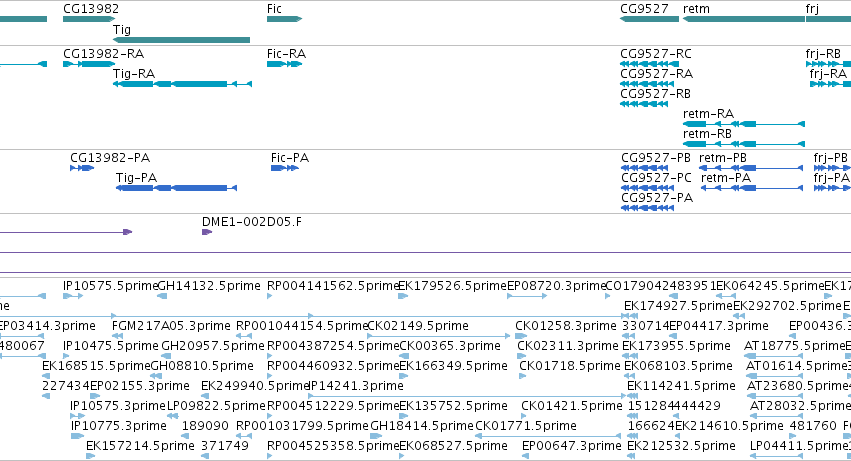Screen dimensions: 851x461
Task: Click EST IP10475.5prime
Action: click(x=111, y=346)
